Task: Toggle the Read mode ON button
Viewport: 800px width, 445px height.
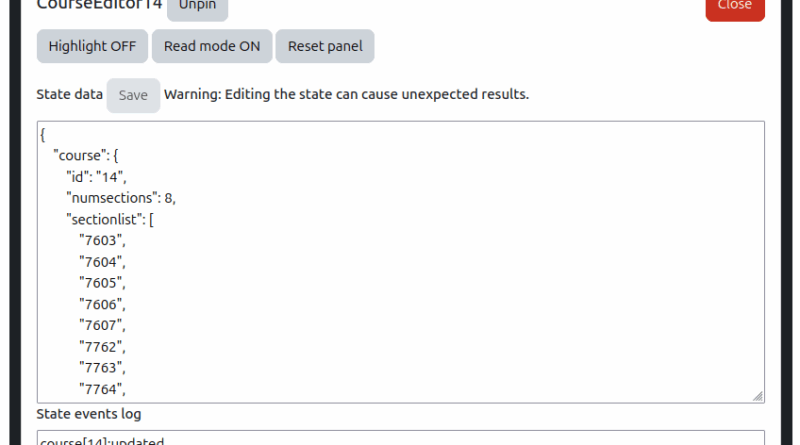Action: [x=212, y=46]
